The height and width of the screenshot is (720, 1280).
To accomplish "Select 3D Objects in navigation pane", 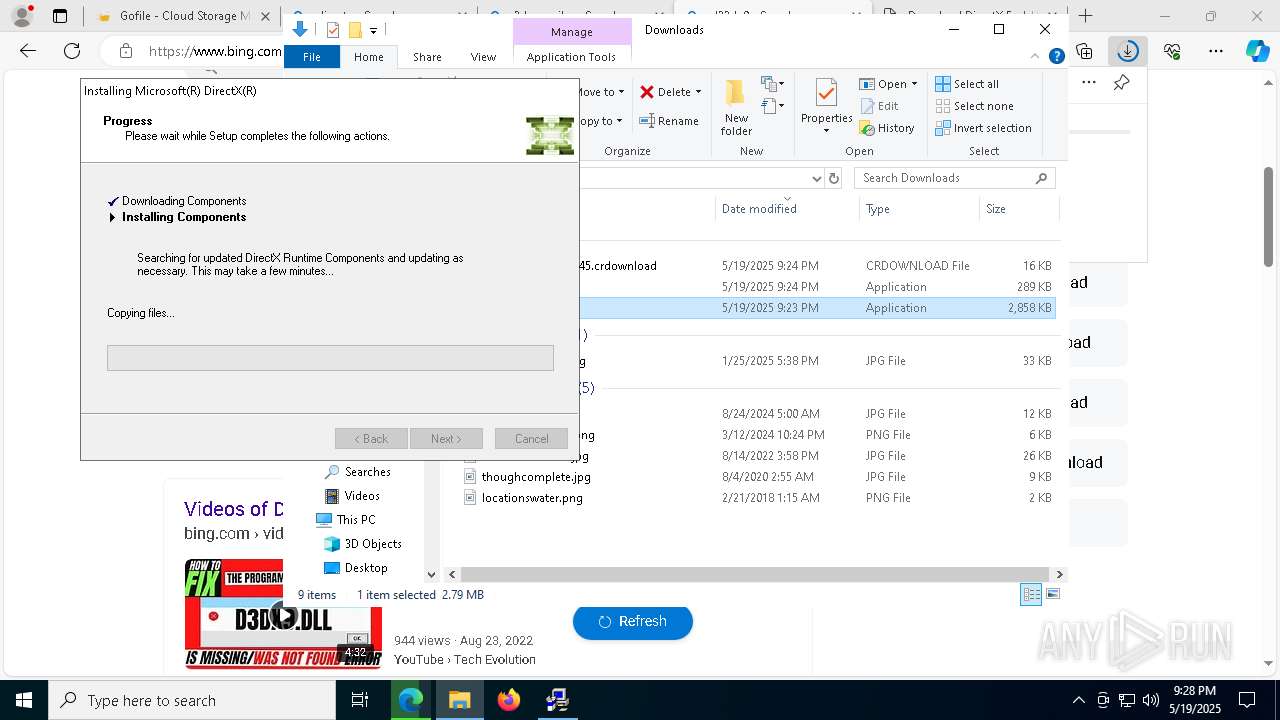I will coord(373,544).
